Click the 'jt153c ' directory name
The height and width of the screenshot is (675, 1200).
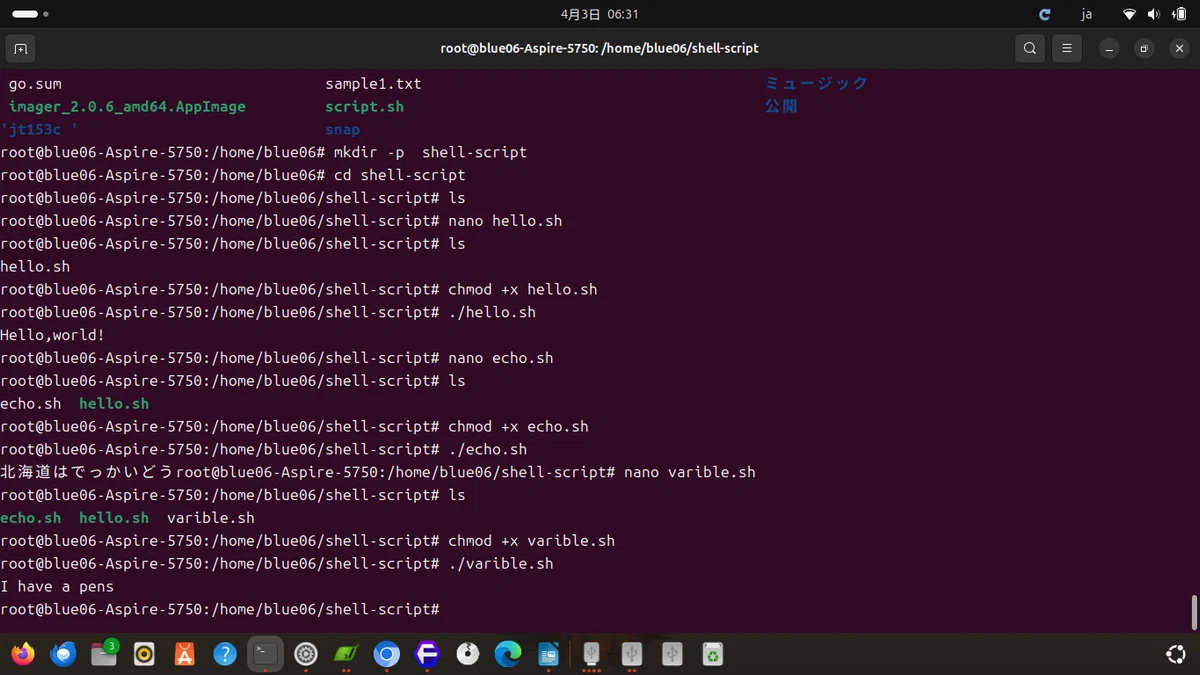pos(39,130)
